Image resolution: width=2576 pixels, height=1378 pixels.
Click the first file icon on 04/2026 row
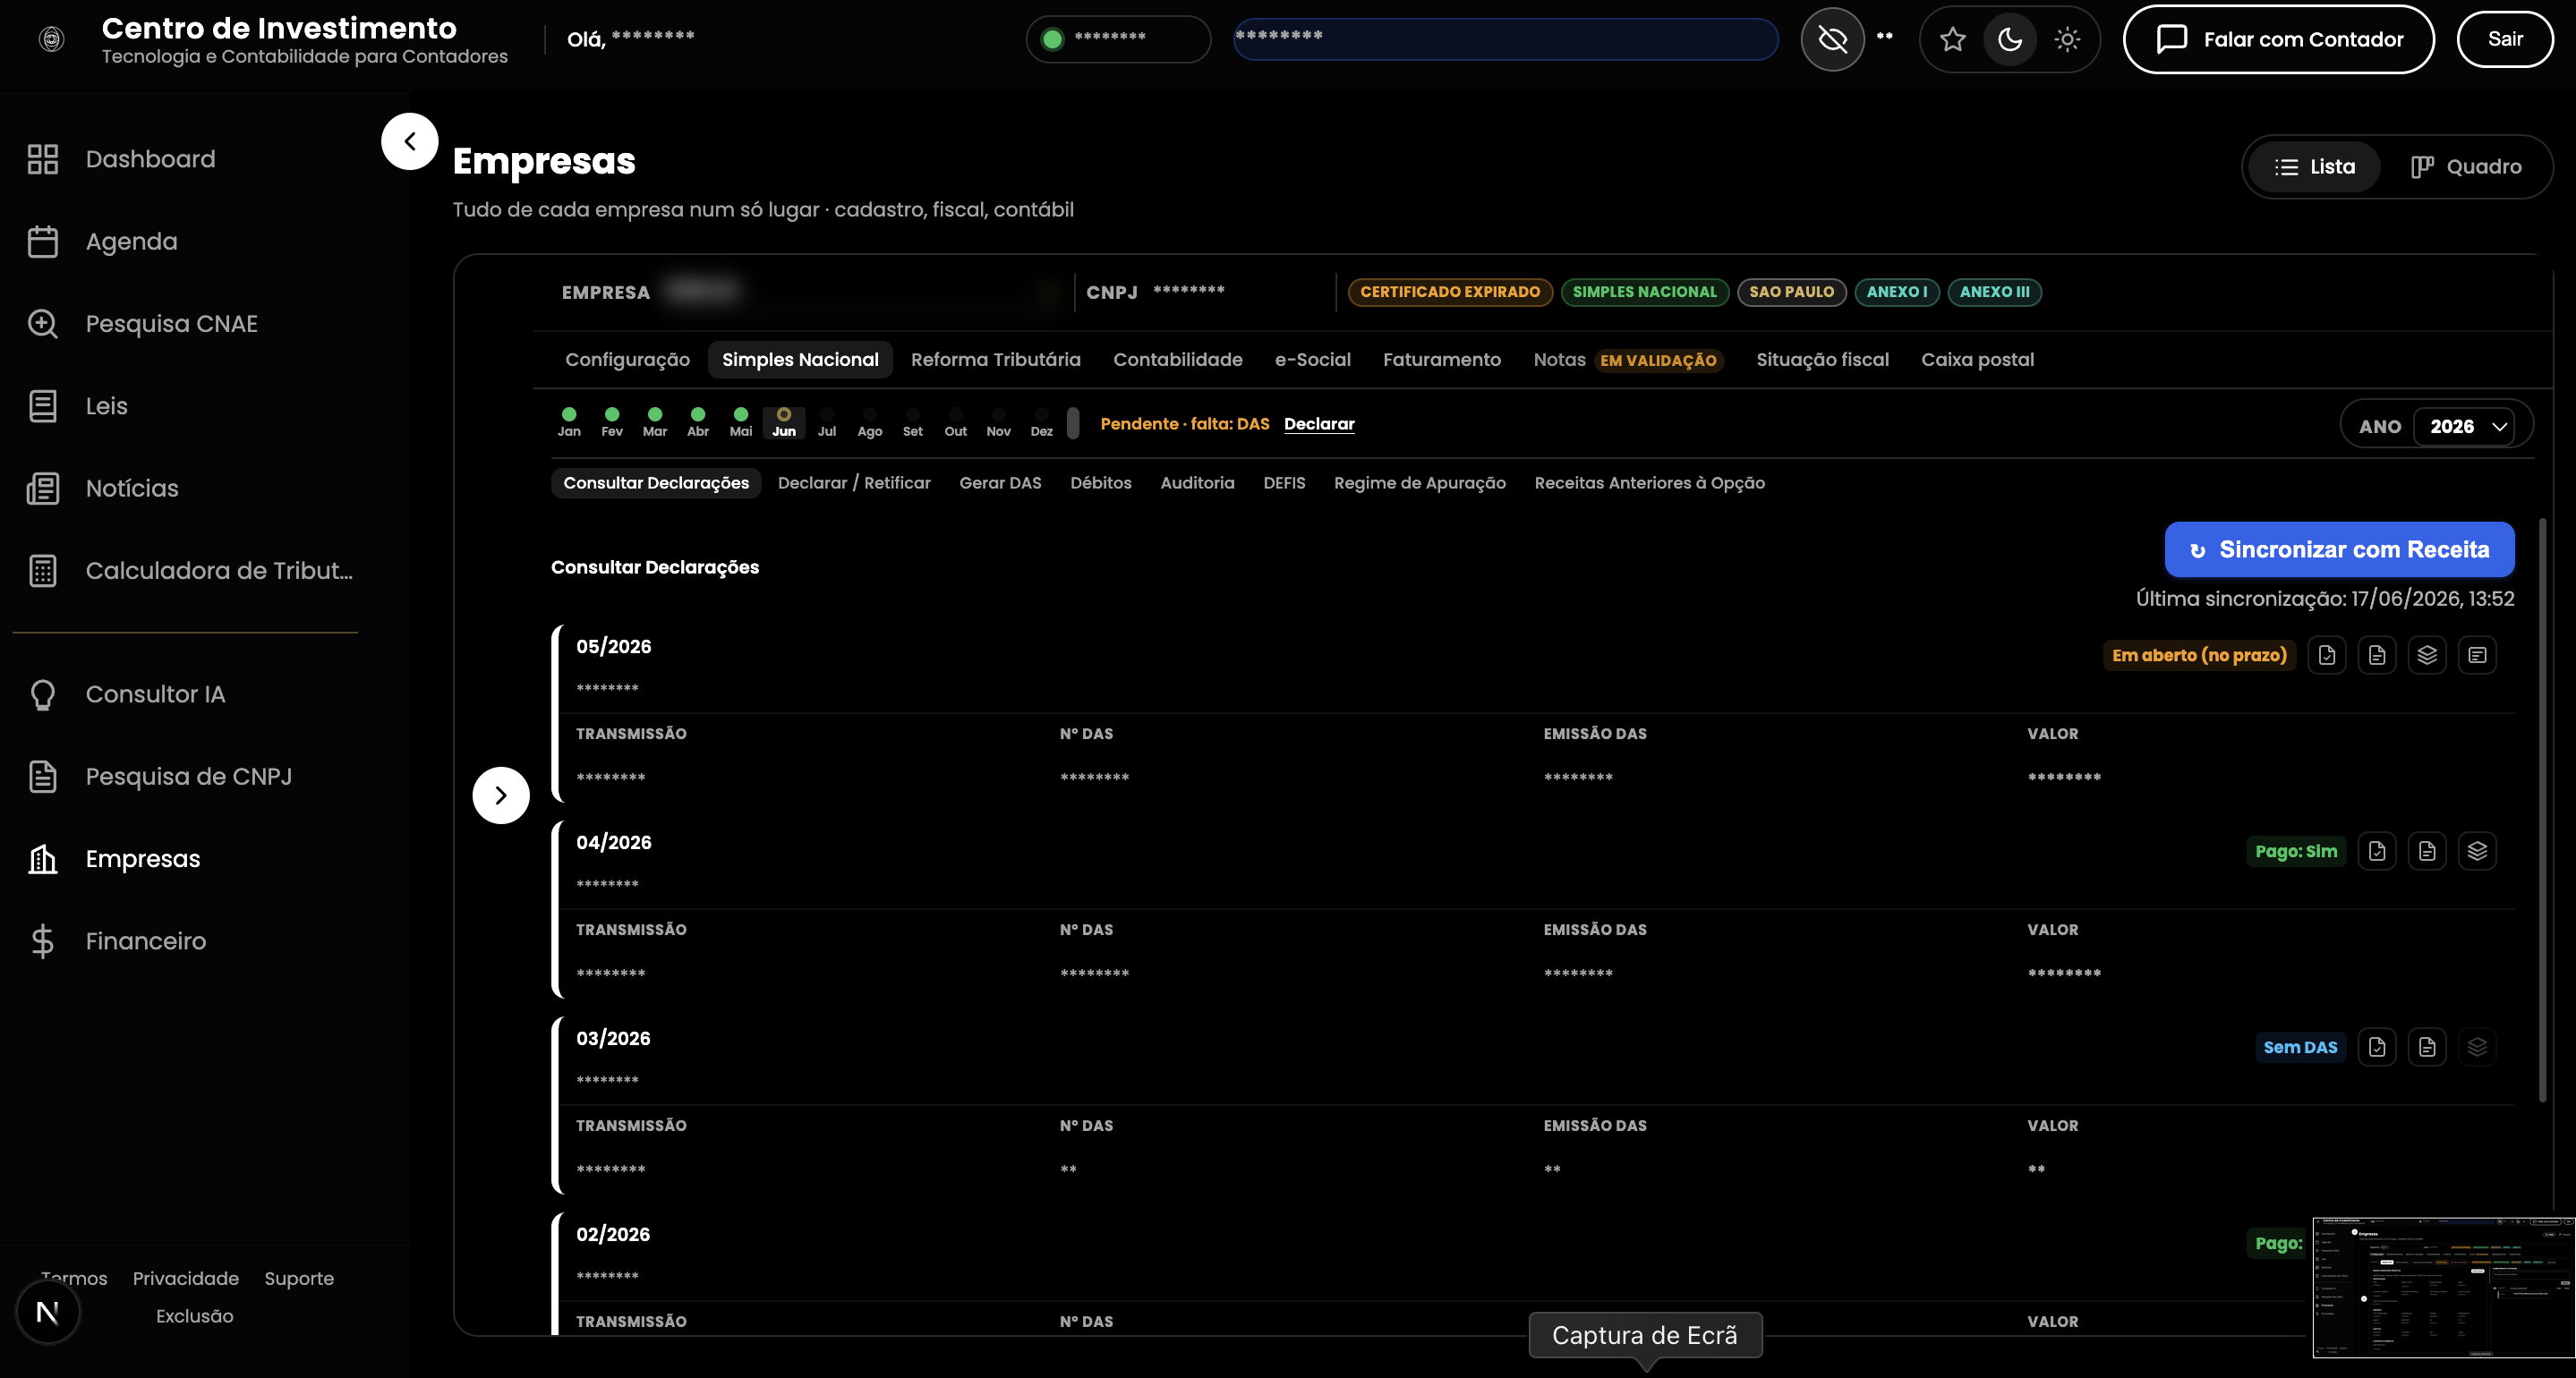pyautogui.click(x=2376, y=851)
